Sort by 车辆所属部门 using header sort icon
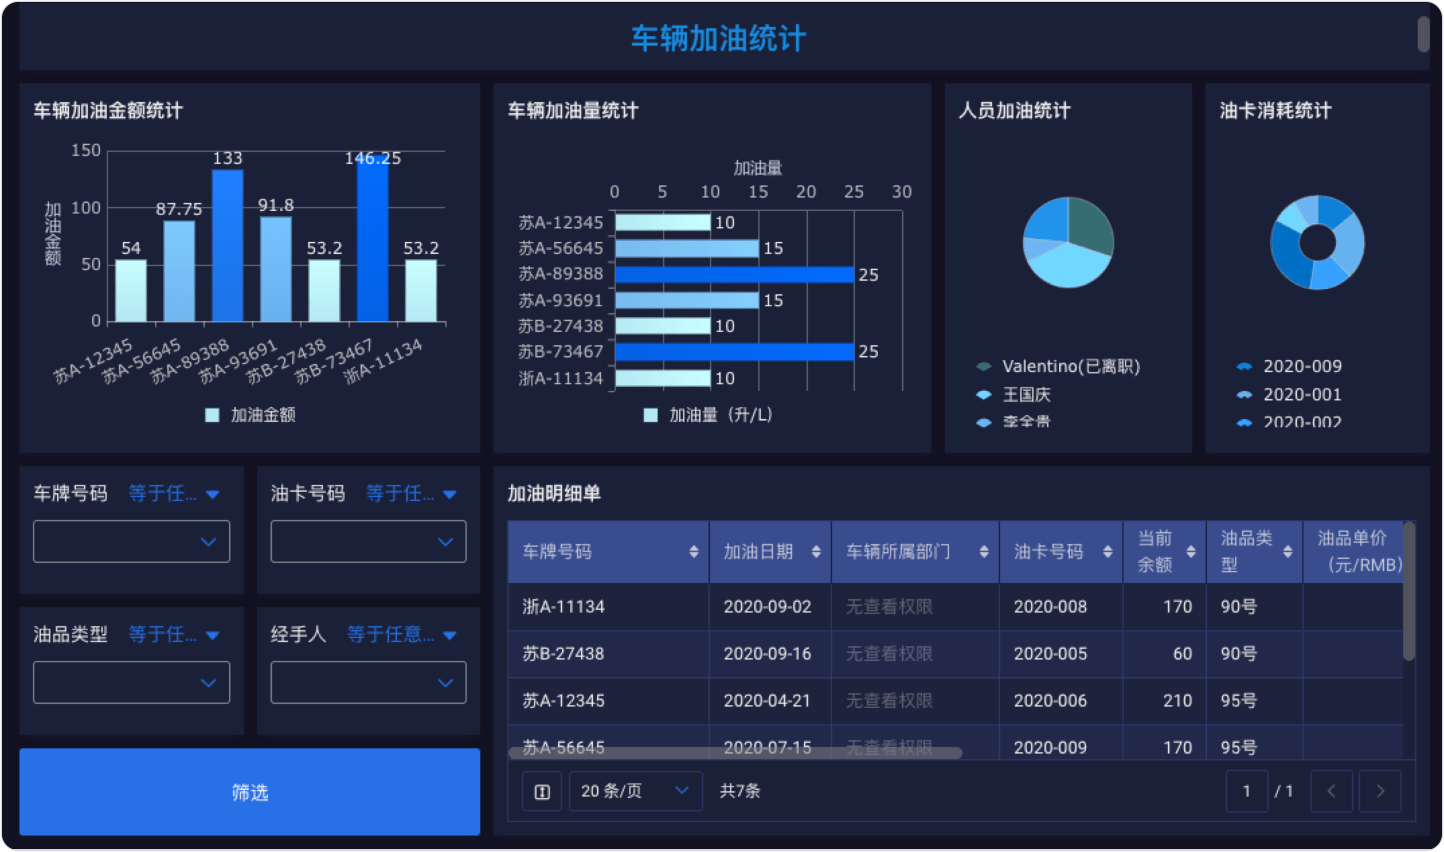 click(984, 552)
